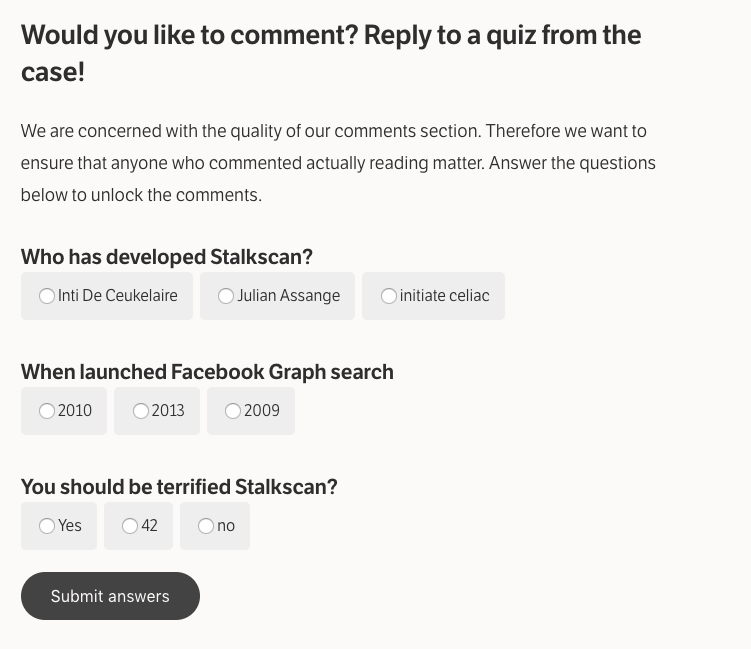The width and height of the screenshot is (751, 649).
Task: Select the Yes radio button
Action: [x=47, y=526]
